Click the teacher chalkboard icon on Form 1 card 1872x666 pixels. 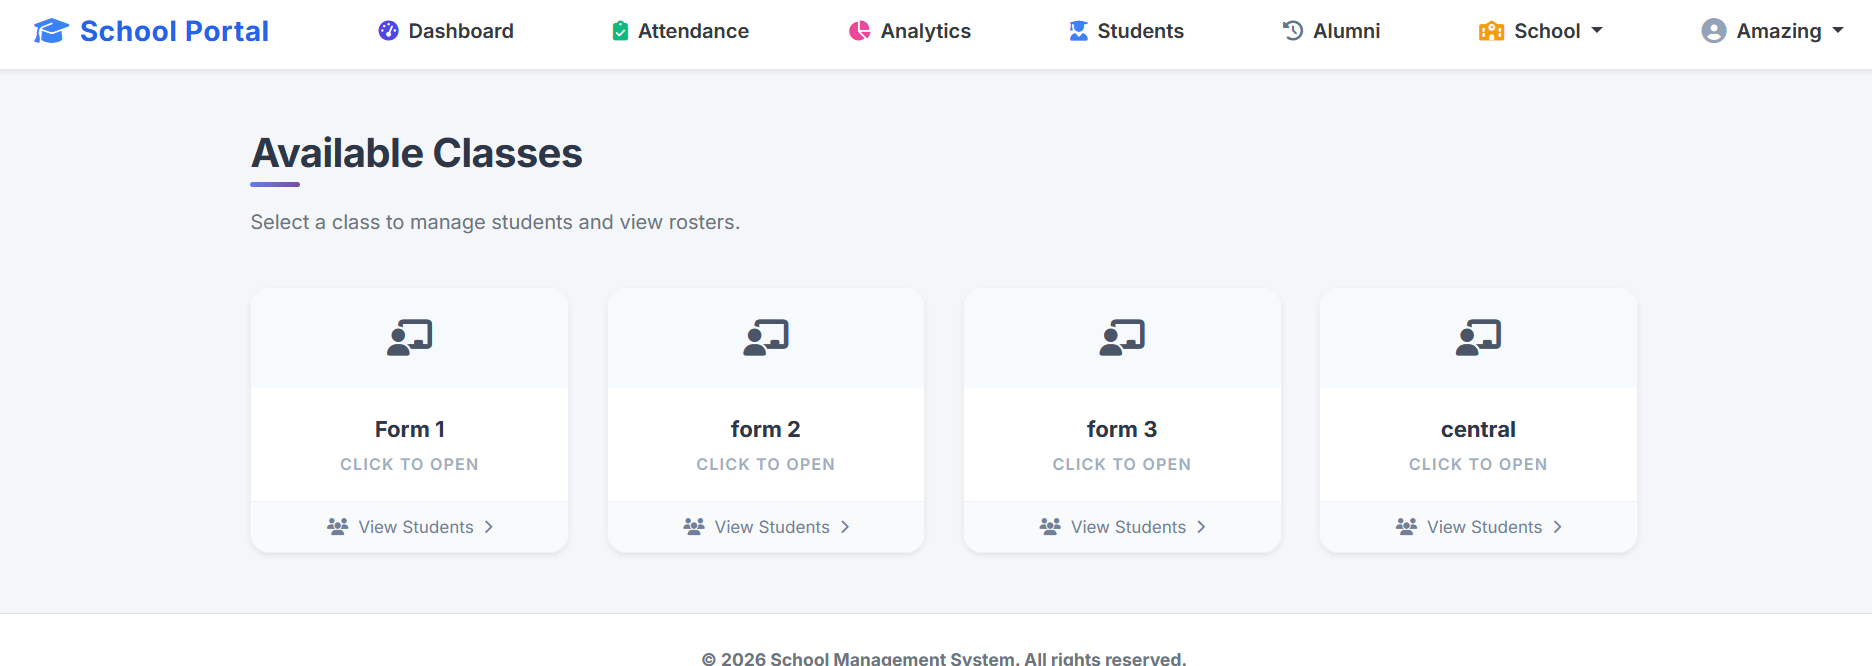coord(410,338)
